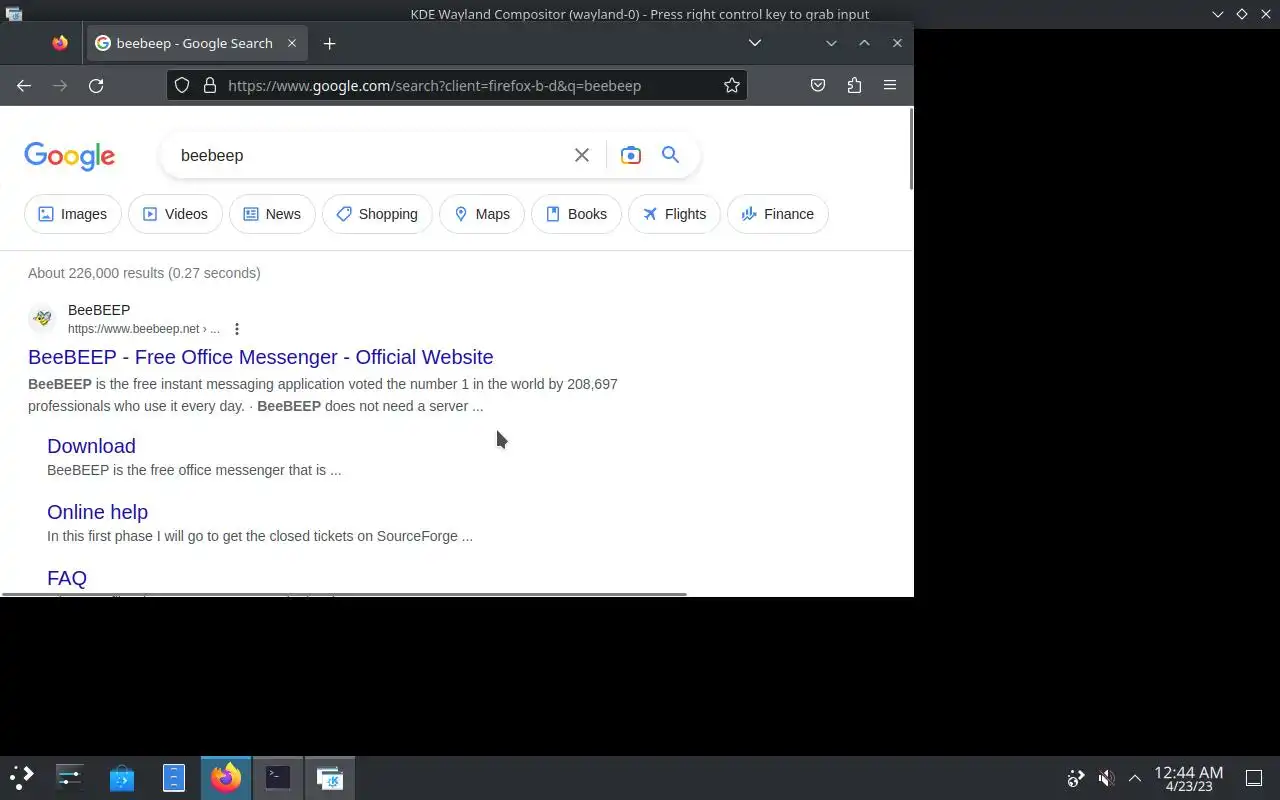
Task: Go back to the previous page
Action: [24, 86]
